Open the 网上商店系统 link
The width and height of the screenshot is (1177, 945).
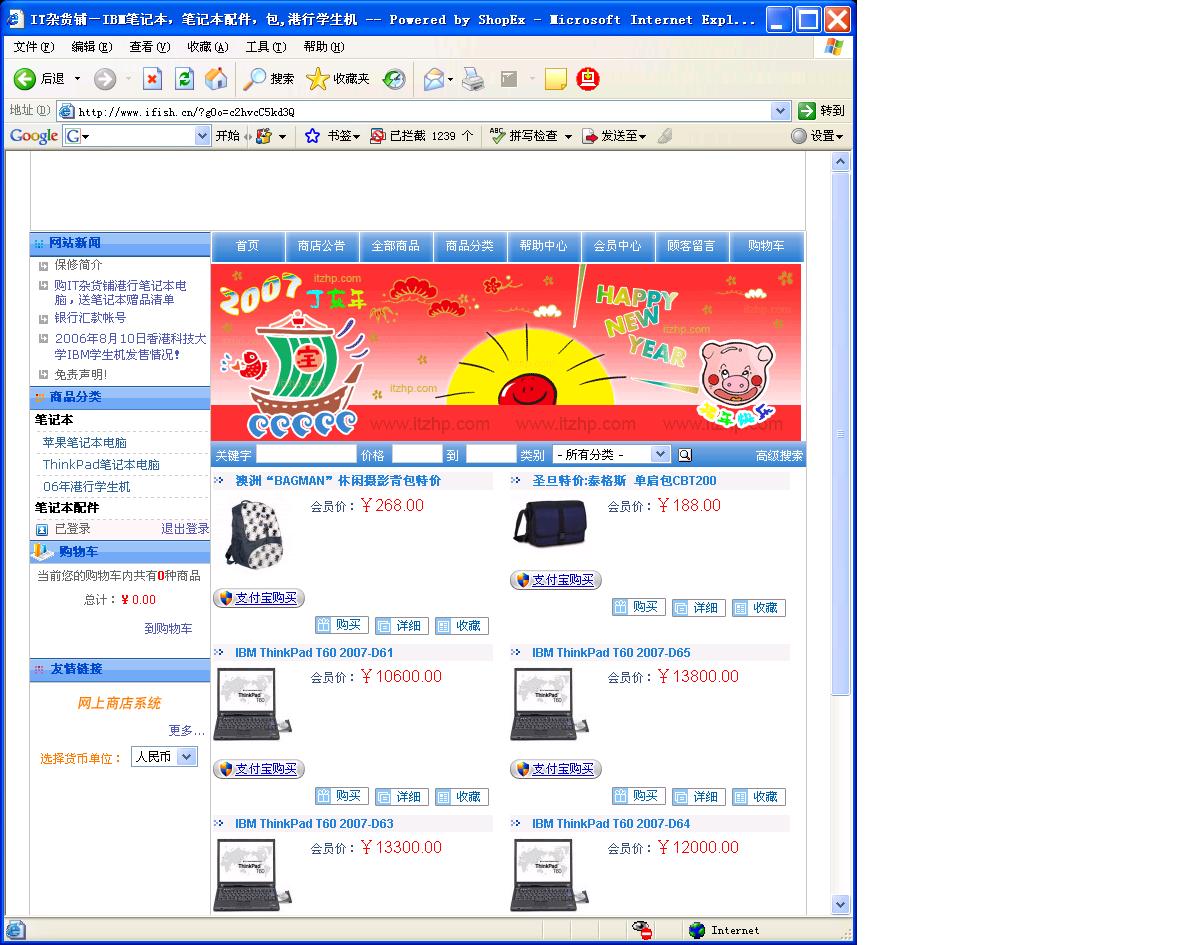tap(119, 703)
